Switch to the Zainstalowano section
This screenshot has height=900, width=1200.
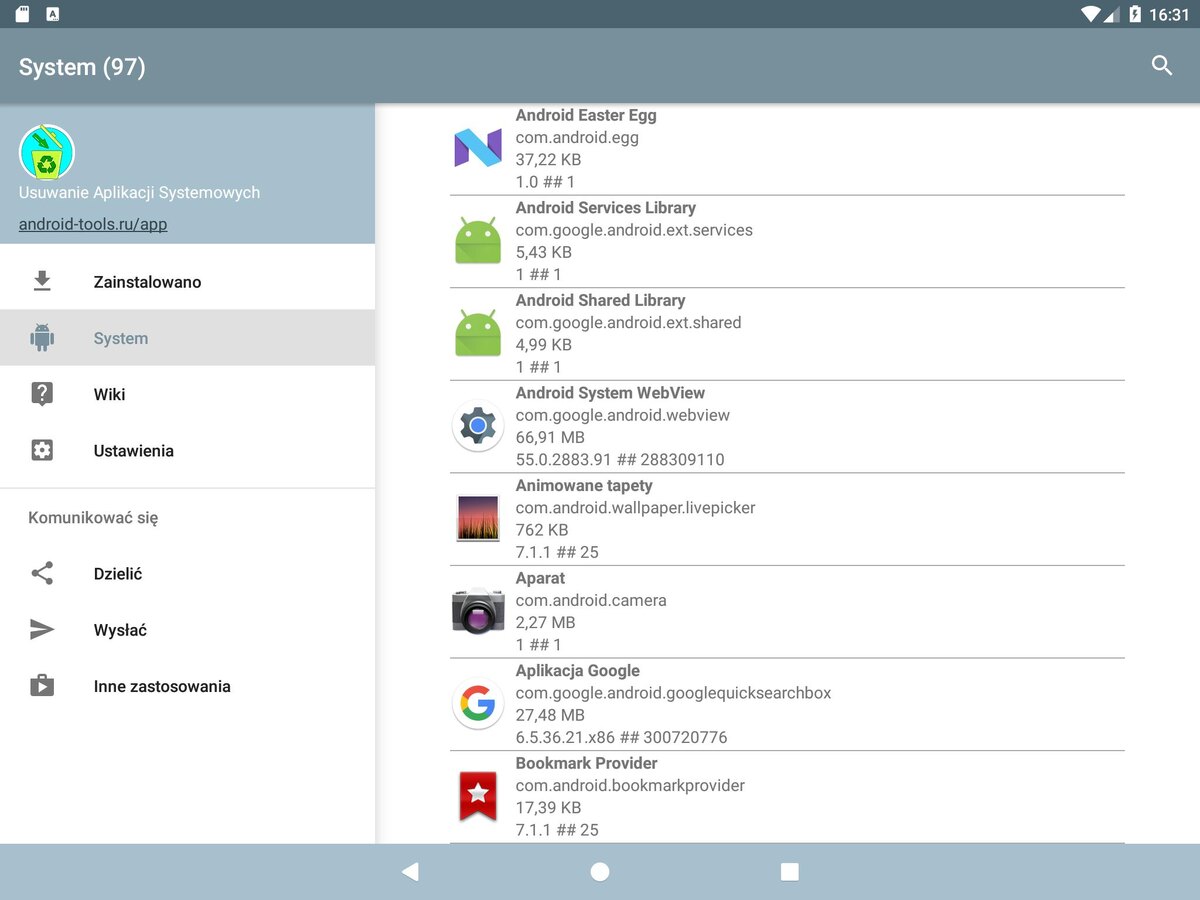pyautogui.click(x=147, y=281)
